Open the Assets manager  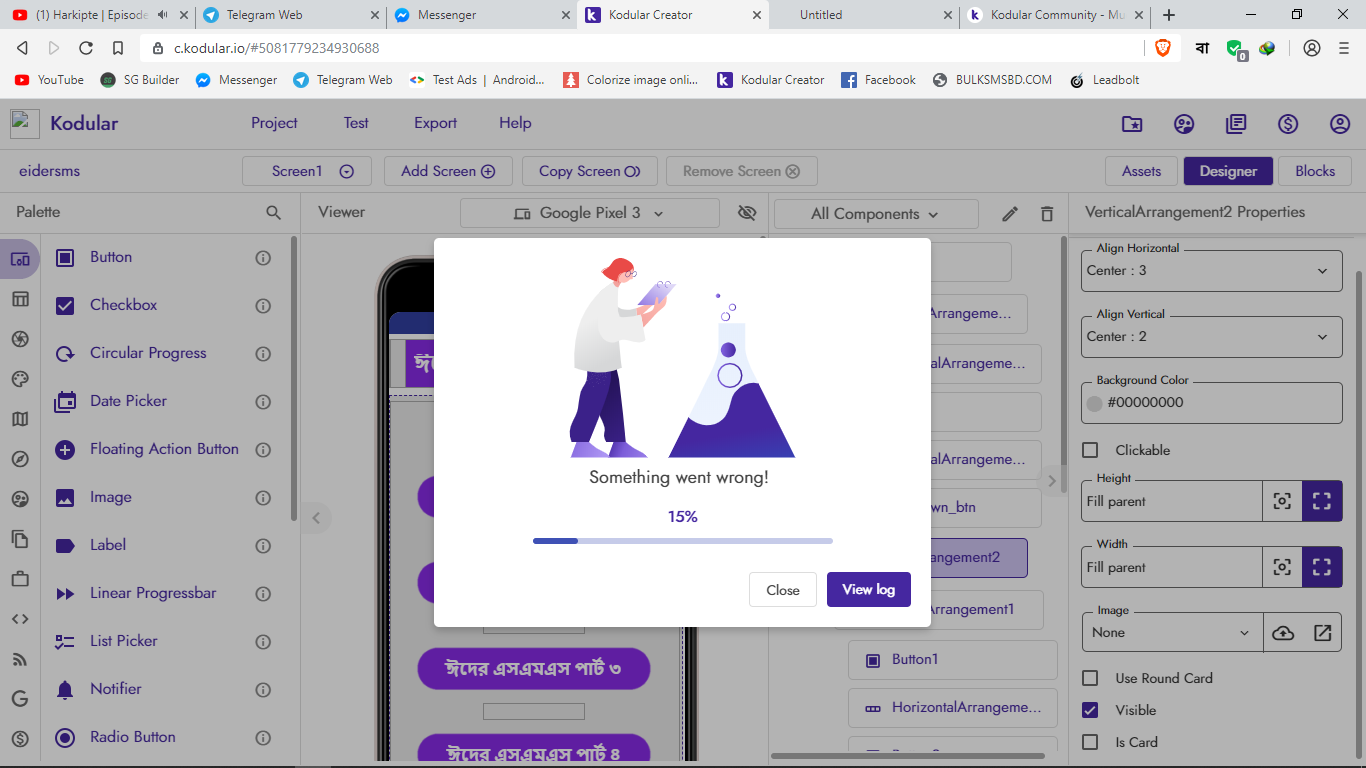point(1141,171)
